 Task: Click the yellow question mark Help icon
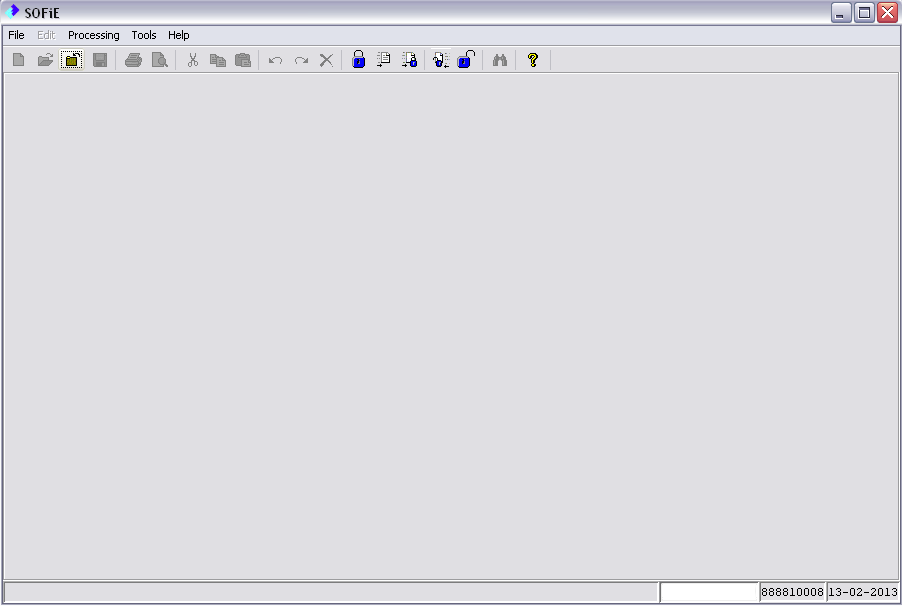[x=532, y=60]
